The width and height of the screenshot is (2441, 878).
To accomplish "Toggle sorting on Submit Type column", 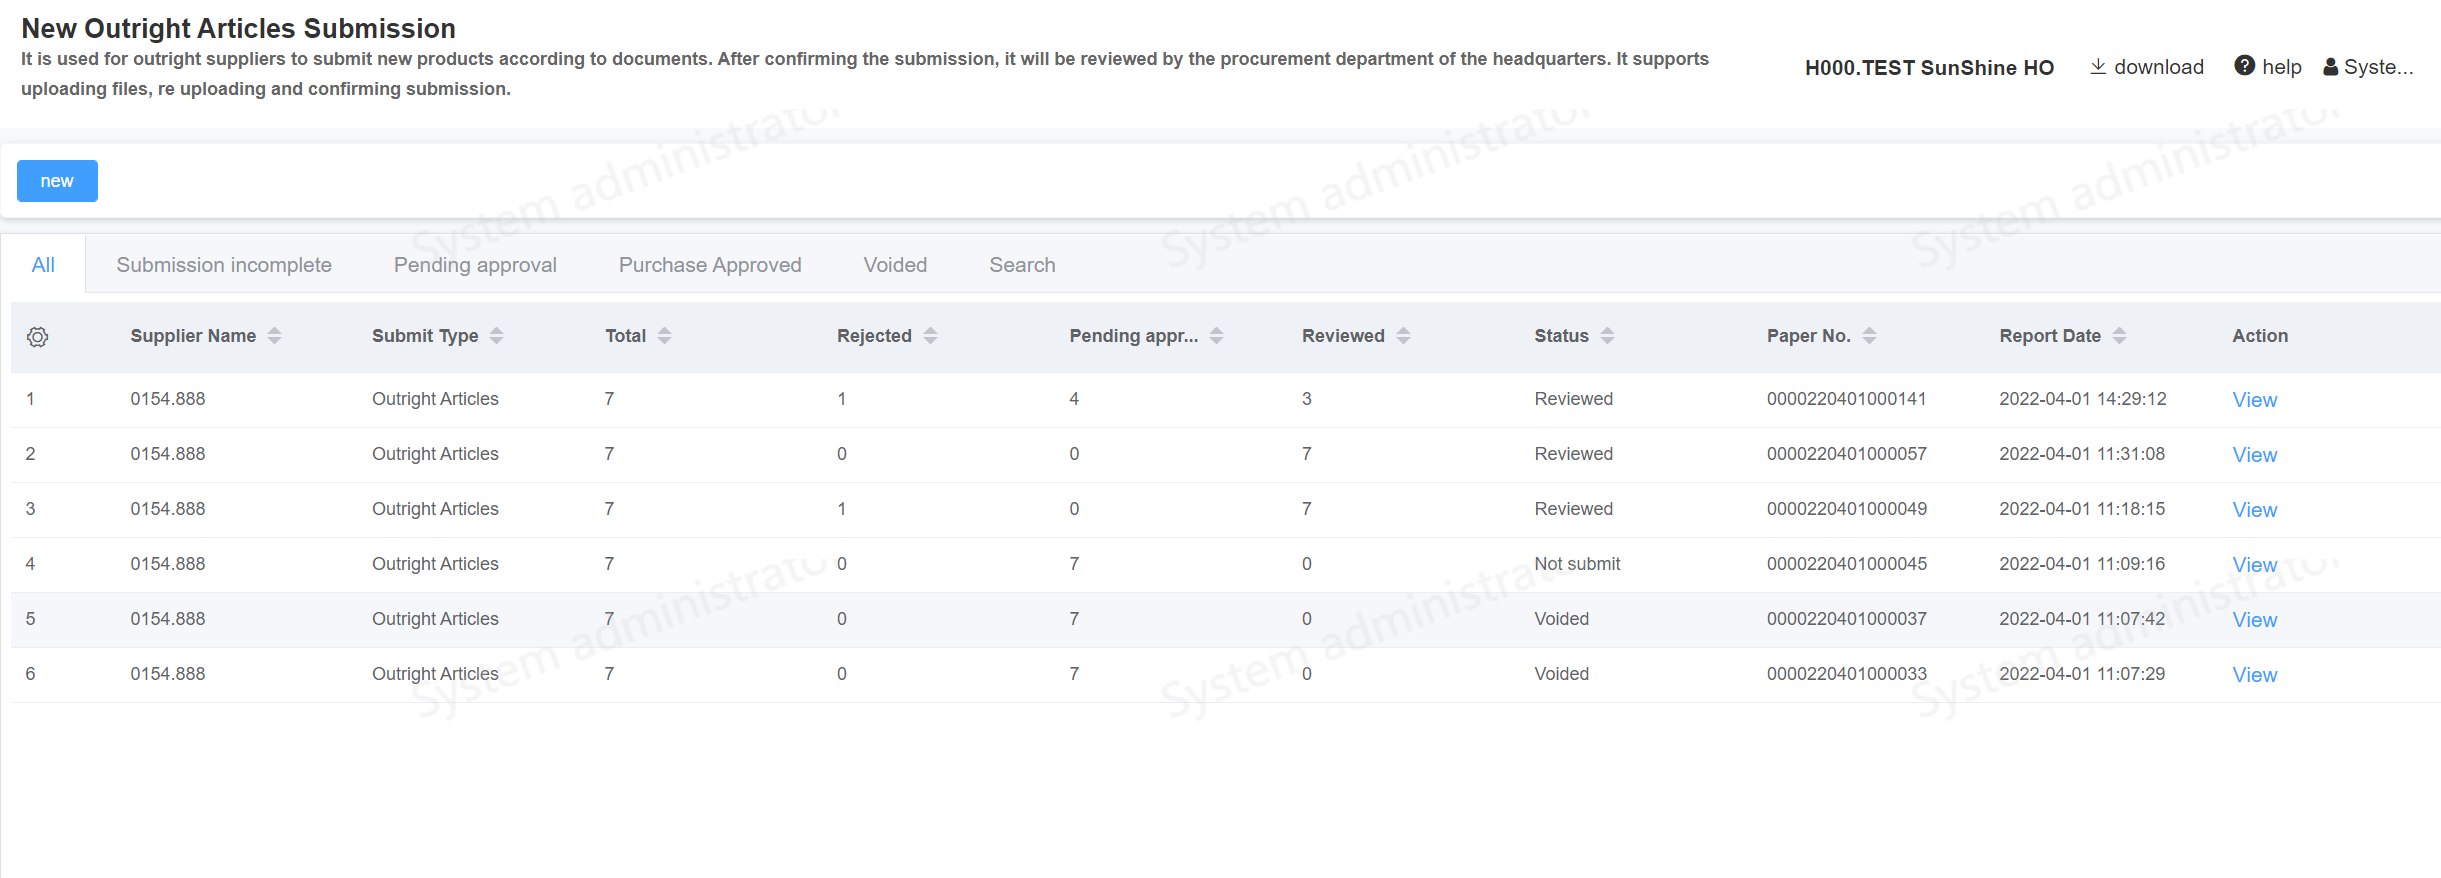I will point(496,336).
